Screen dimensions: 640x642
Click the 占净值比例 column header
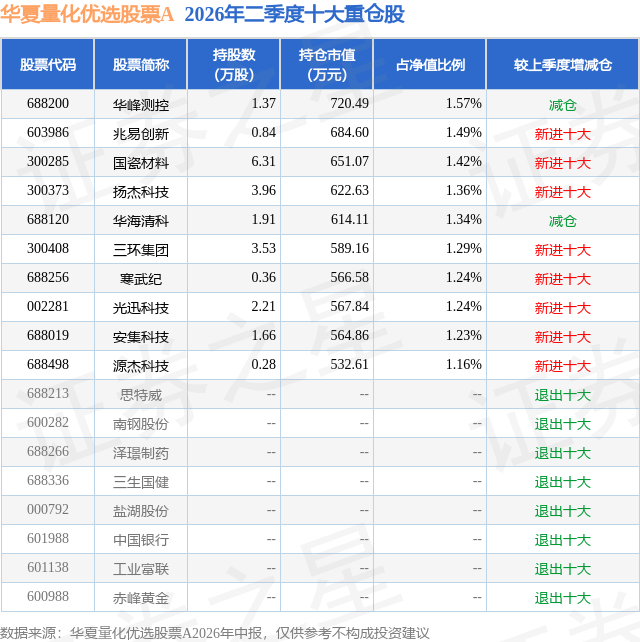point(430,65)
